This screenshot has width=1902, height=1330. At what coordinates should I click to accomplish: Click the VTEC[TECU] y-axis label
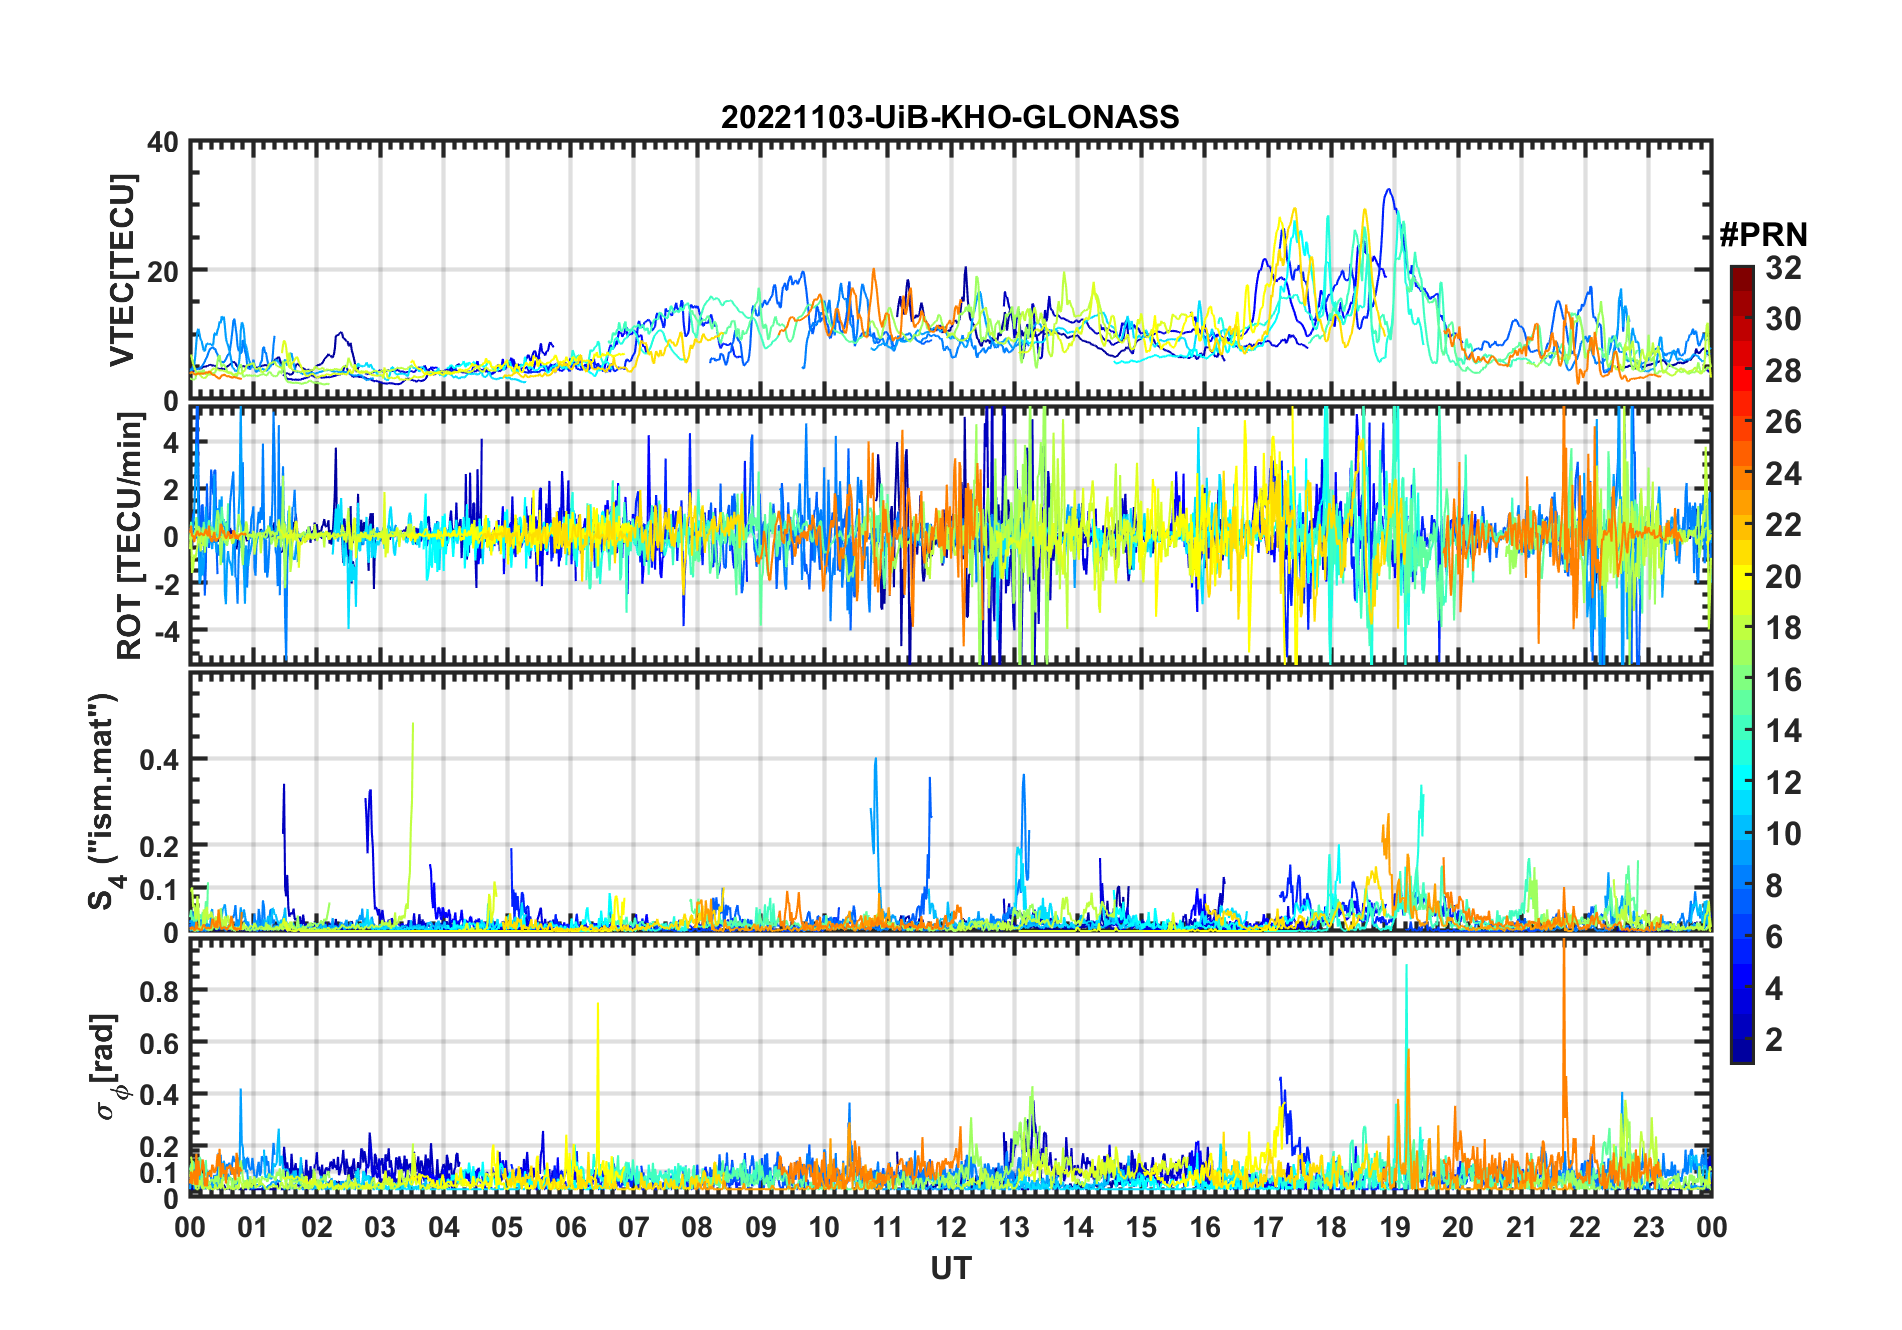point(122,270)
